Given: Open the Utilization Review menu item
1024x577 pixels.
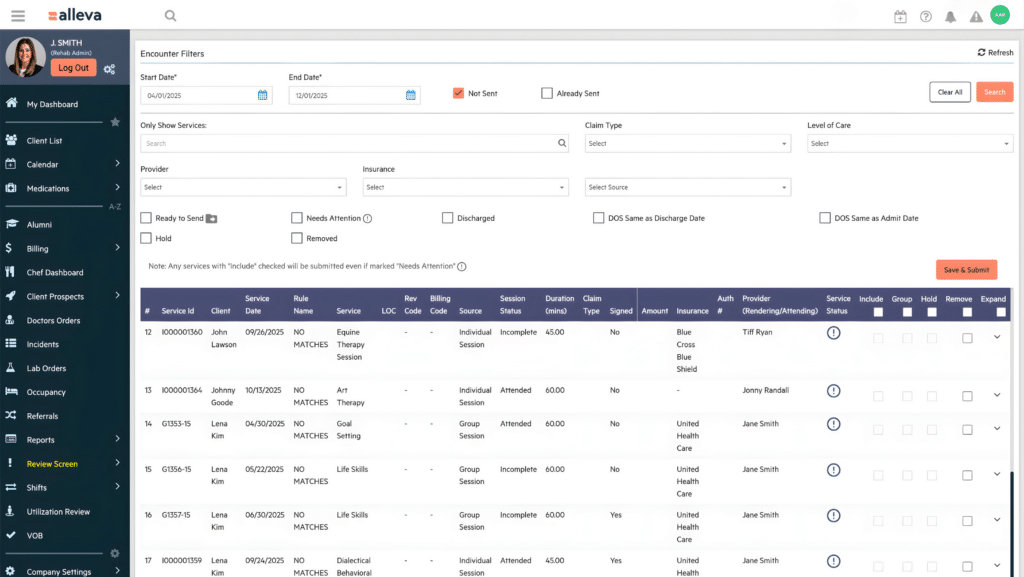Looking at the screenshot, I should click(60, 511).
